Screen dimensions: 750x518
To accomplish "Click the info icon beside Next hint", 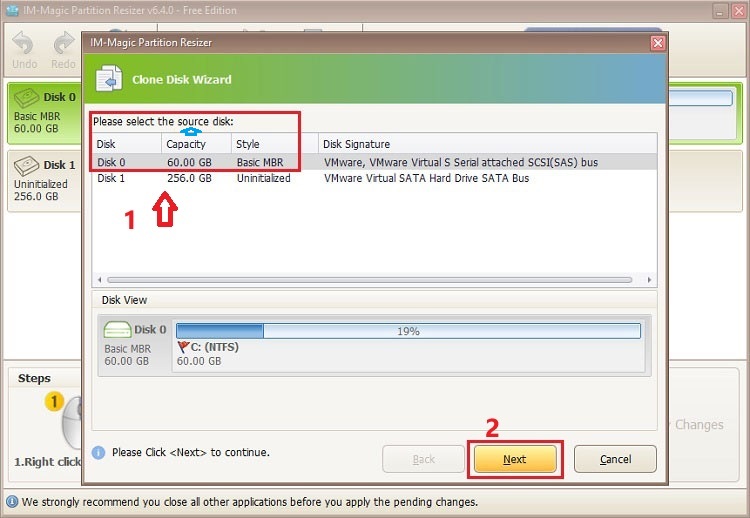I will 98,452.
